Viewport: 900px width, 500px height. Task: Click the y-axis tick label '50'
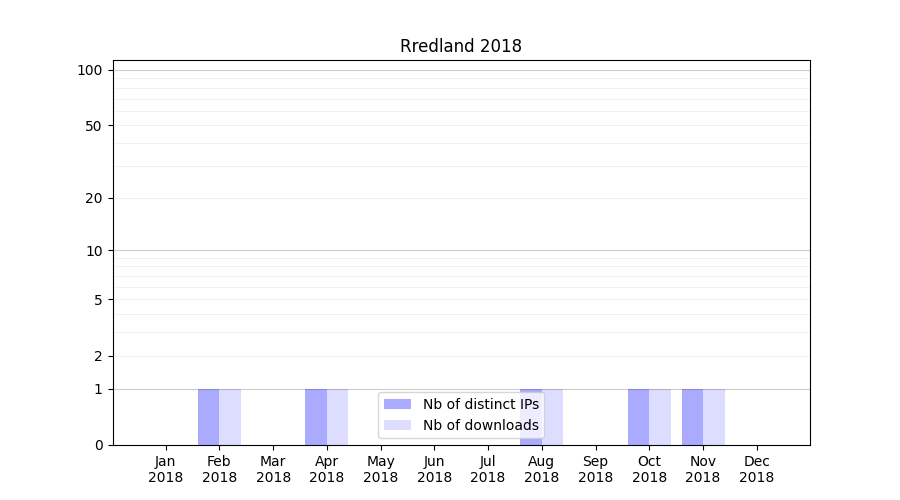(x=94, y=126)
